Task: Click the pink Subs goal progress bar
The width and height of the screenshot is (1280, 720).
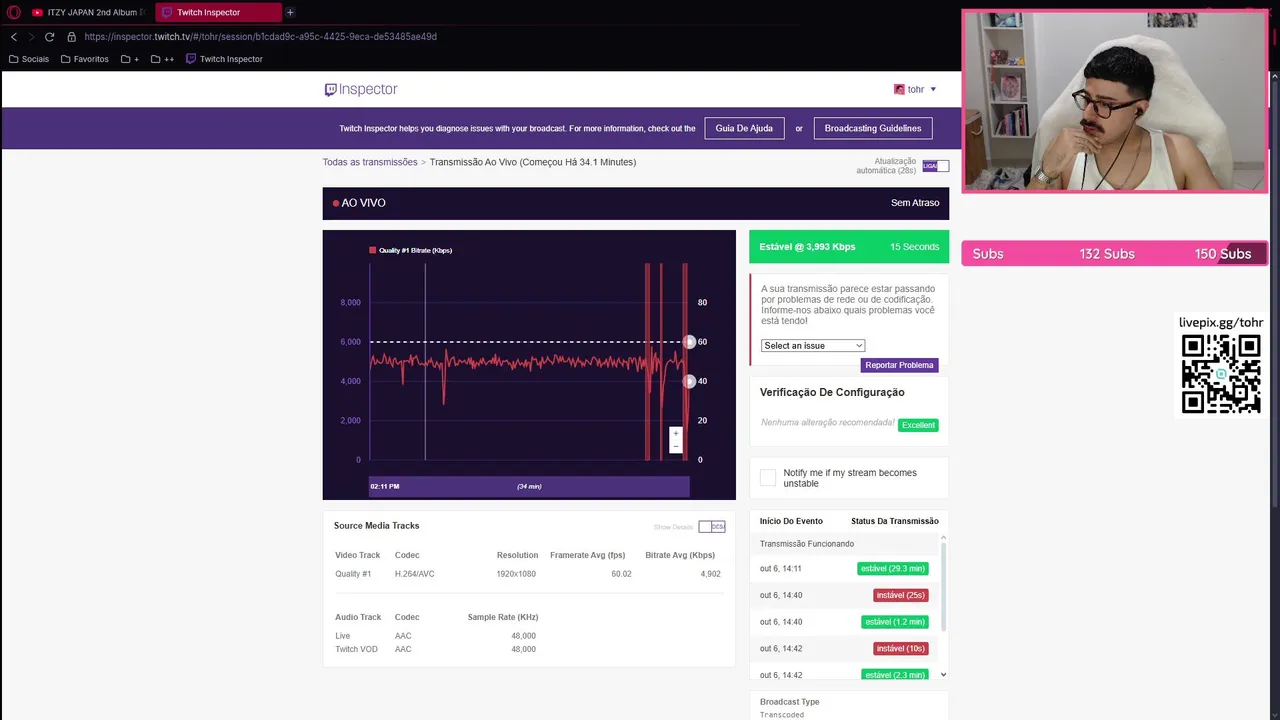Action: (x=1114, y=254)
